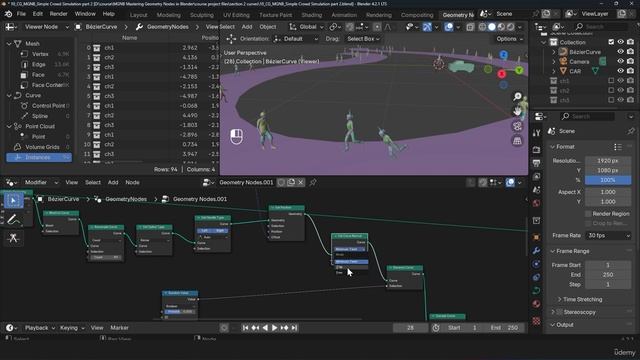
Task: Switch viewport shading to solid mode
Action: click(x=492, y=27)
